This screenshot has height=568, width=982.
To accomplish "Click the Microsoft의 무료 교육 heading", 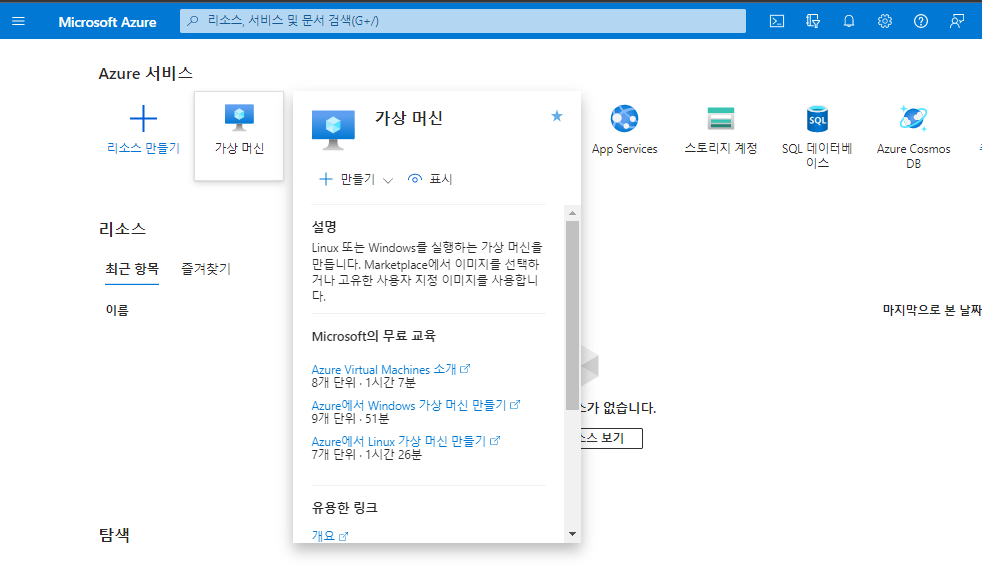I will click(374, 336).
